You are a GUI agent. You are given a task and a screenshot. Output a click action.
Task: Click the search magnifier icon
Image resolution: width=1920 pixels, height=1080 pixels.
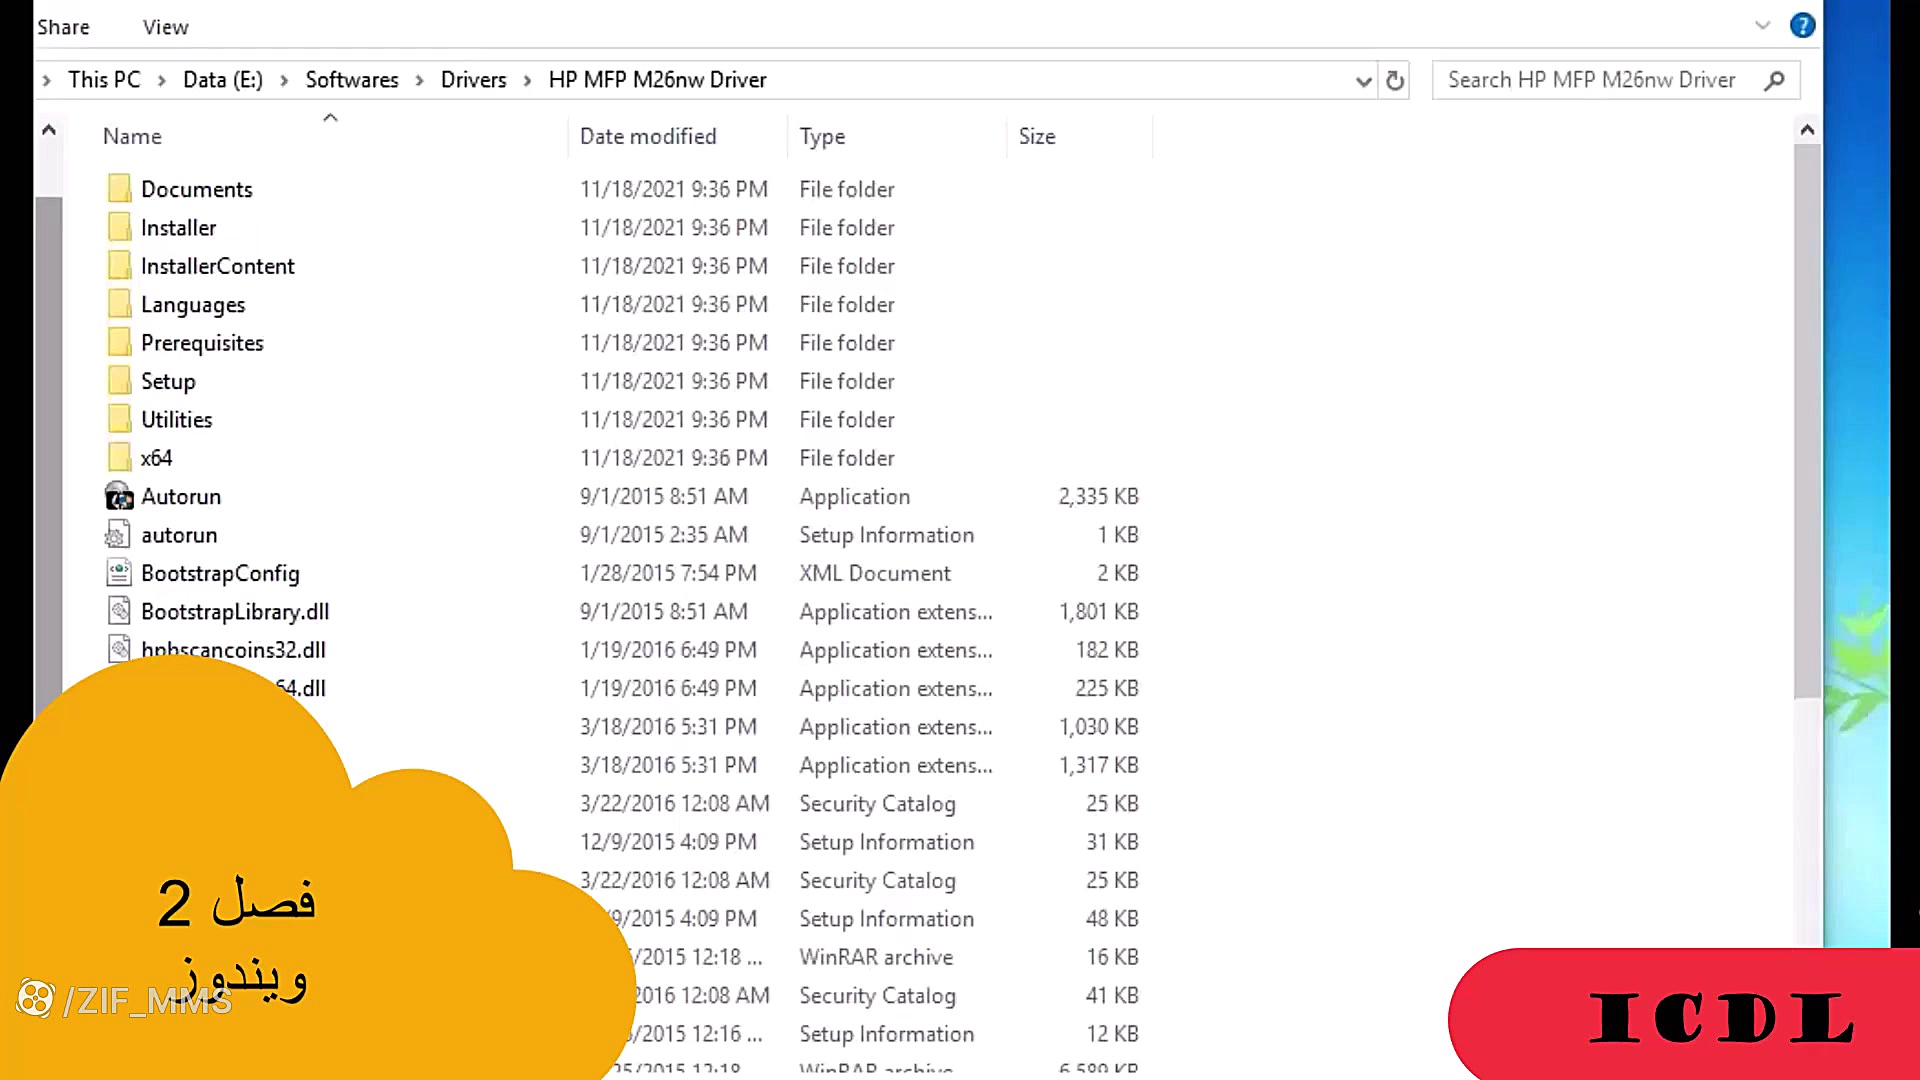(1774, 80)
